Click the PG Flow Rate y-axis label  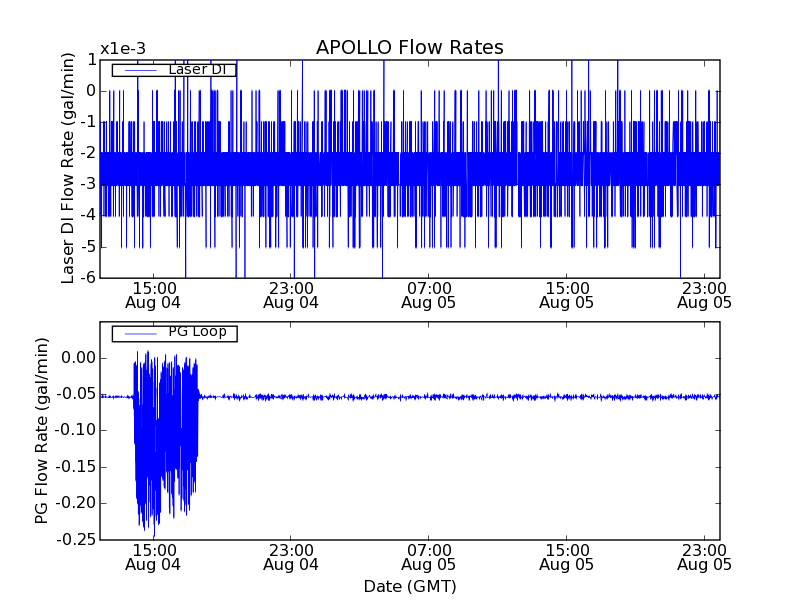tap(42, 430)
